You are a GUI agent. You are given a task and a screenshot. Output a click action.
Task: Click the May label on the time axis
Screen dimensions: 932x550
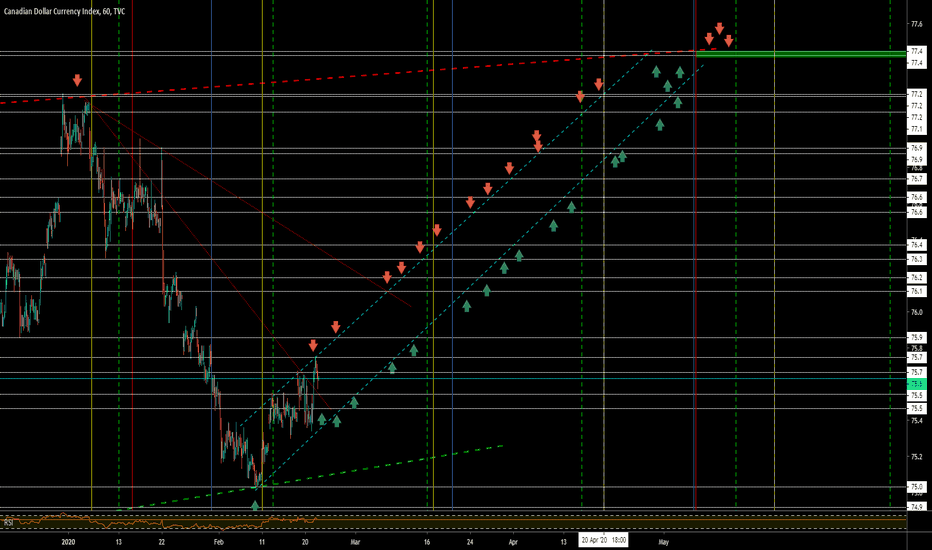pos(664,542)
